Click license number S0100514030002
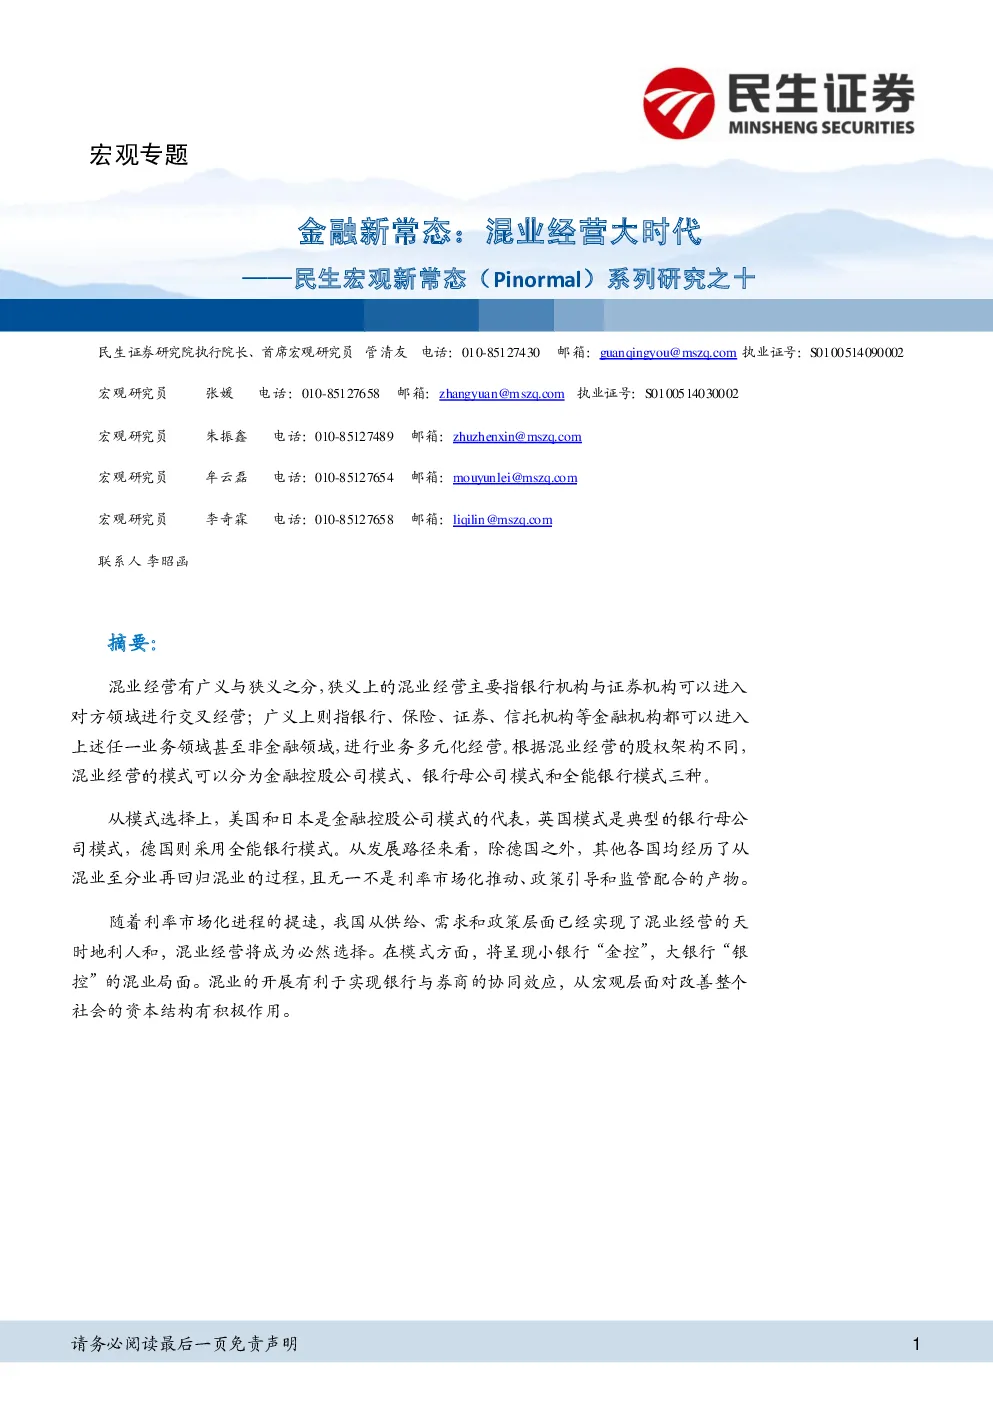The height and width of the screenshot is (1404, 993). tap(692, 394)
